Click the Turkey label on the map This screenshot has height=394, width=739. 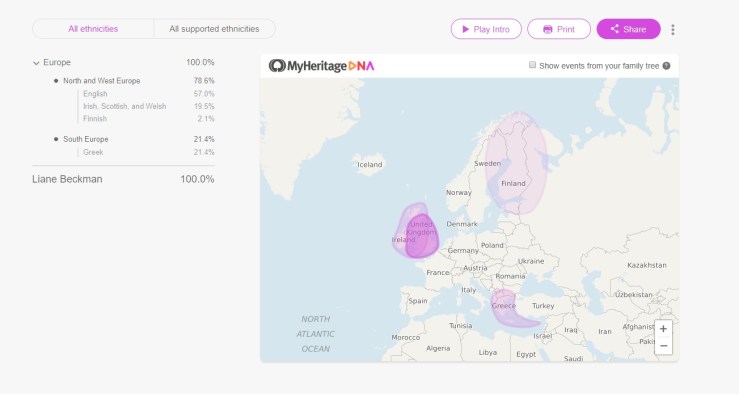(543, 306)
